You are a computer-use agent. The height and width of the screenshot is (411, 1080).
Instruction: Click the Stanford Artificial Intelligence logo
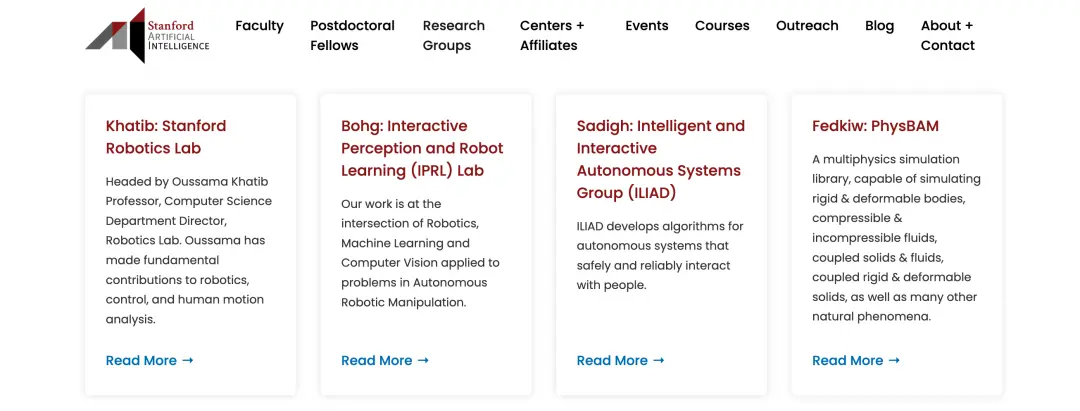[147, 36]
